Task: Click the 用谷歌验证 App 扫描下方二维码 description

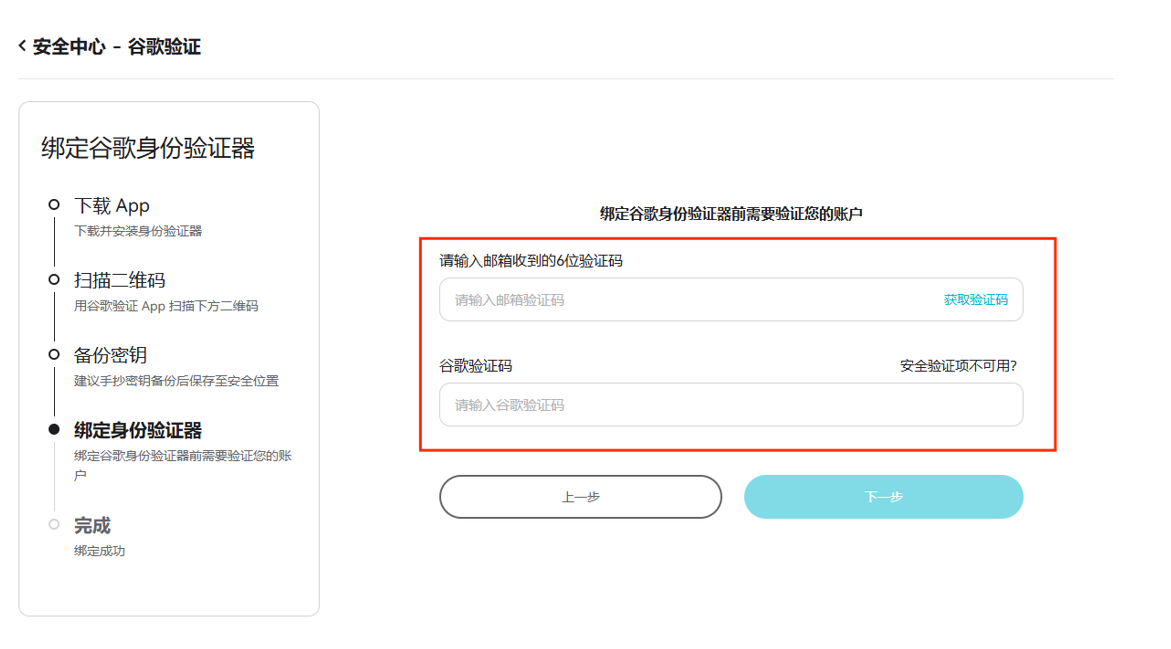Action: tap(166, 305)
